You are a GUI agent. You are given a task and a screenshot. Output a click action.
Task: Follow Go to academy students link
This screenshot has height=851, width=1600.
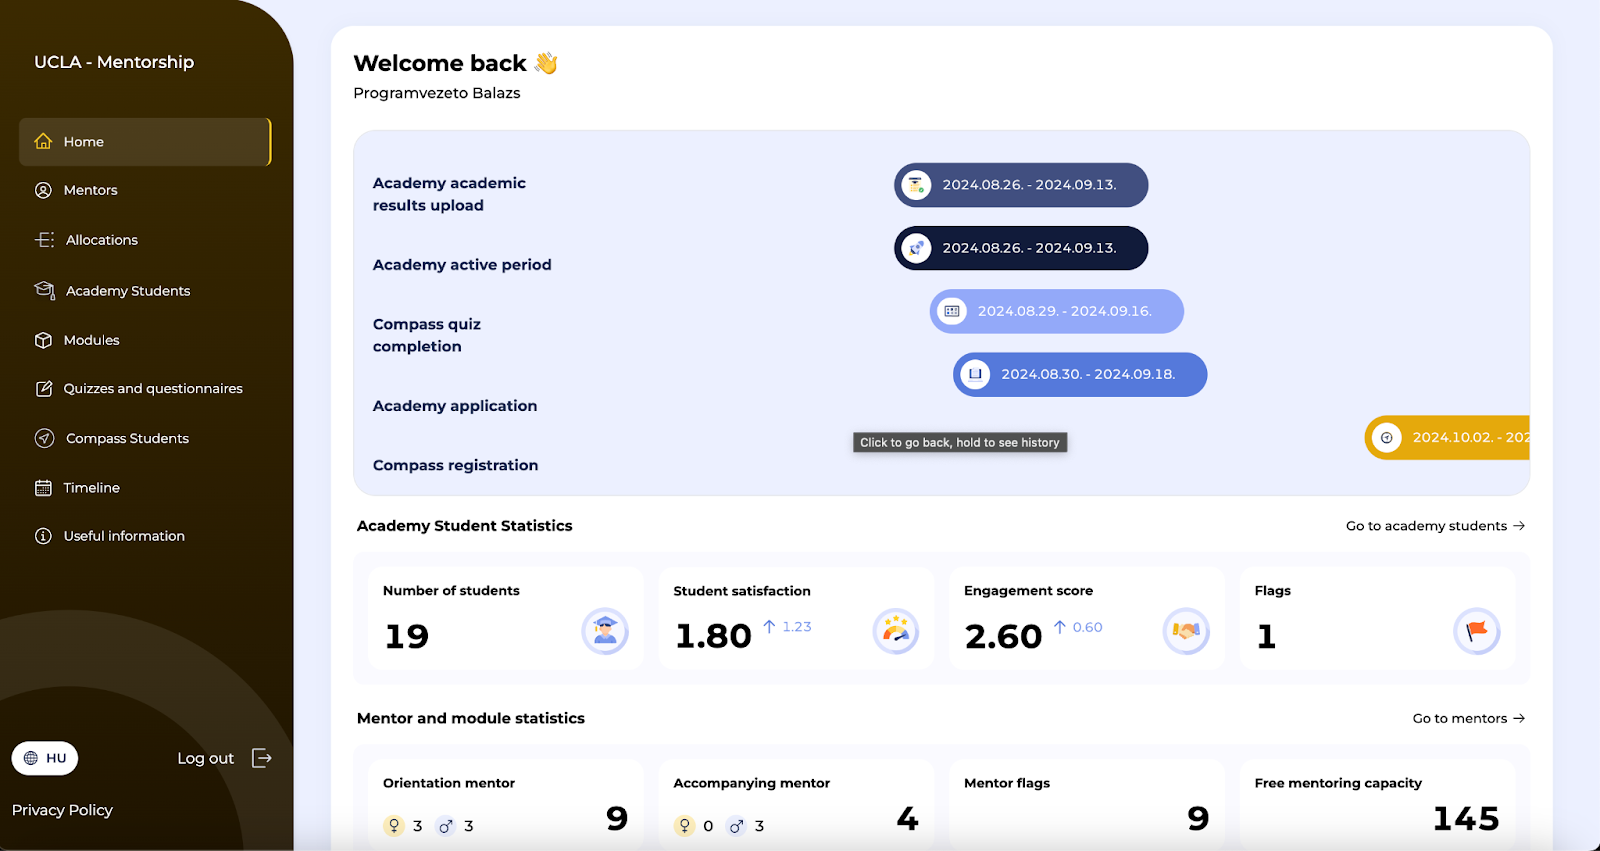click(1435, 526)
